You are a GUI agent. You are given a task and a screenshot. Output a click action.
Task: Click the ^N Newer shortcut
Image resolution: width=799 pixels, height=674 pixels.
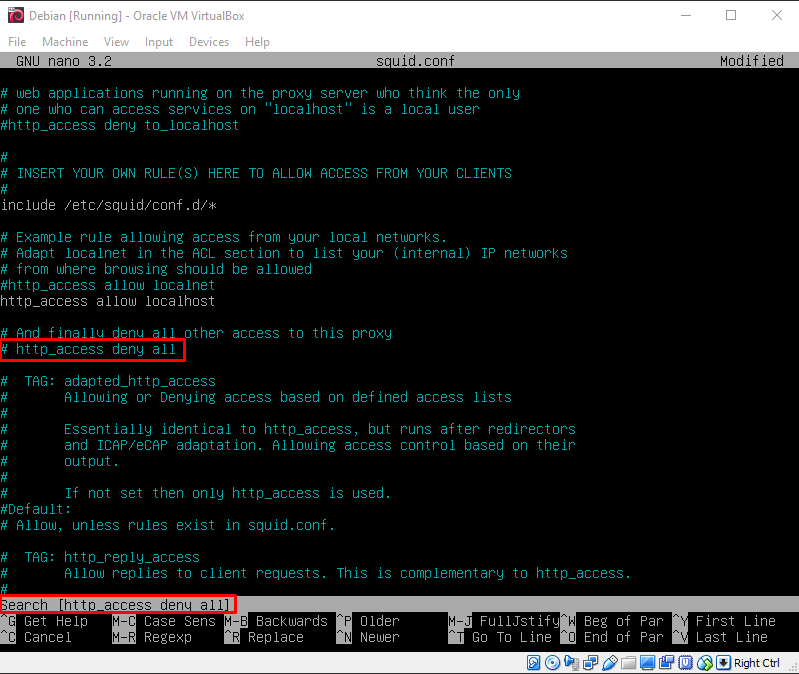pyautogui.click(x=368, y=637)
